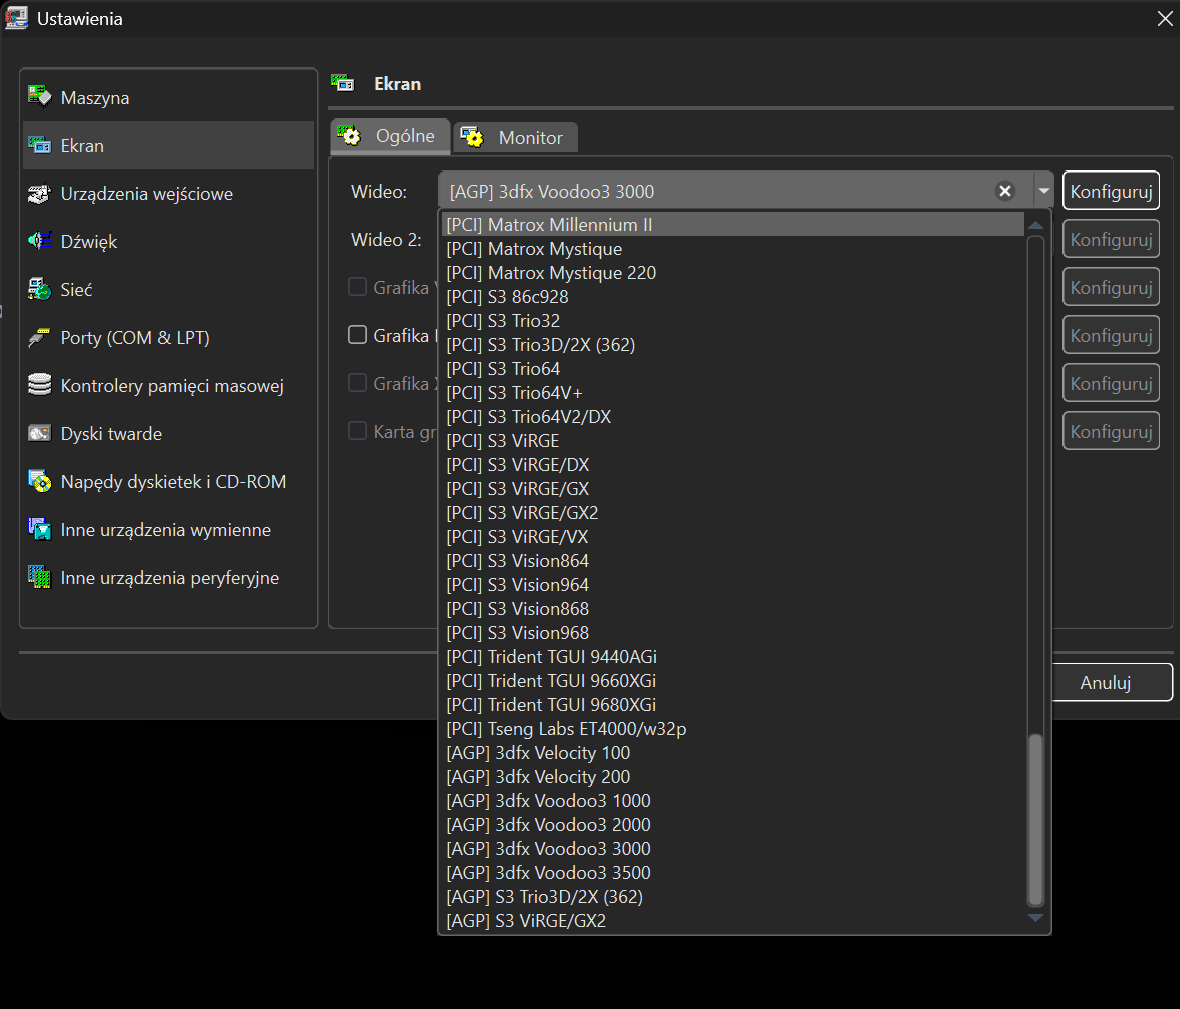Select [AGP] S3 Trio3D/2X (362)
The image size is (1180, 1009).
pyautogui.click(x=732, y=897)
